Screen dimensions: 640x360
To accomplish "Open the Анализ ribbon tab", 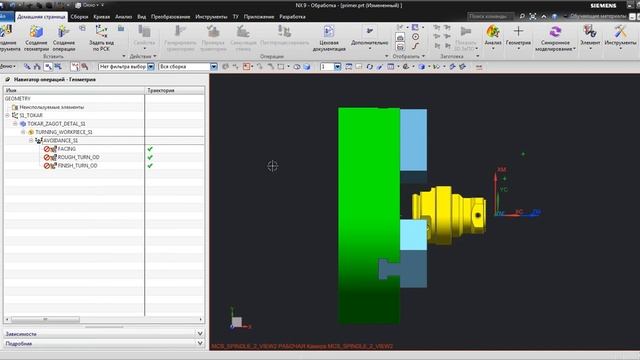I will click(123, 17).
